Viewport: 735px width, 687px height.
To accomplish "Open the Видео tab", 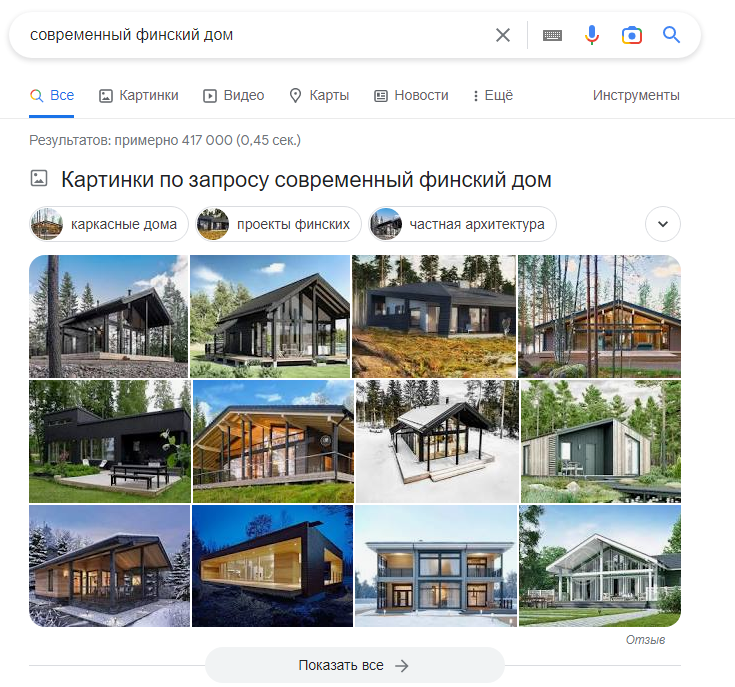I will tap(233, 96).
